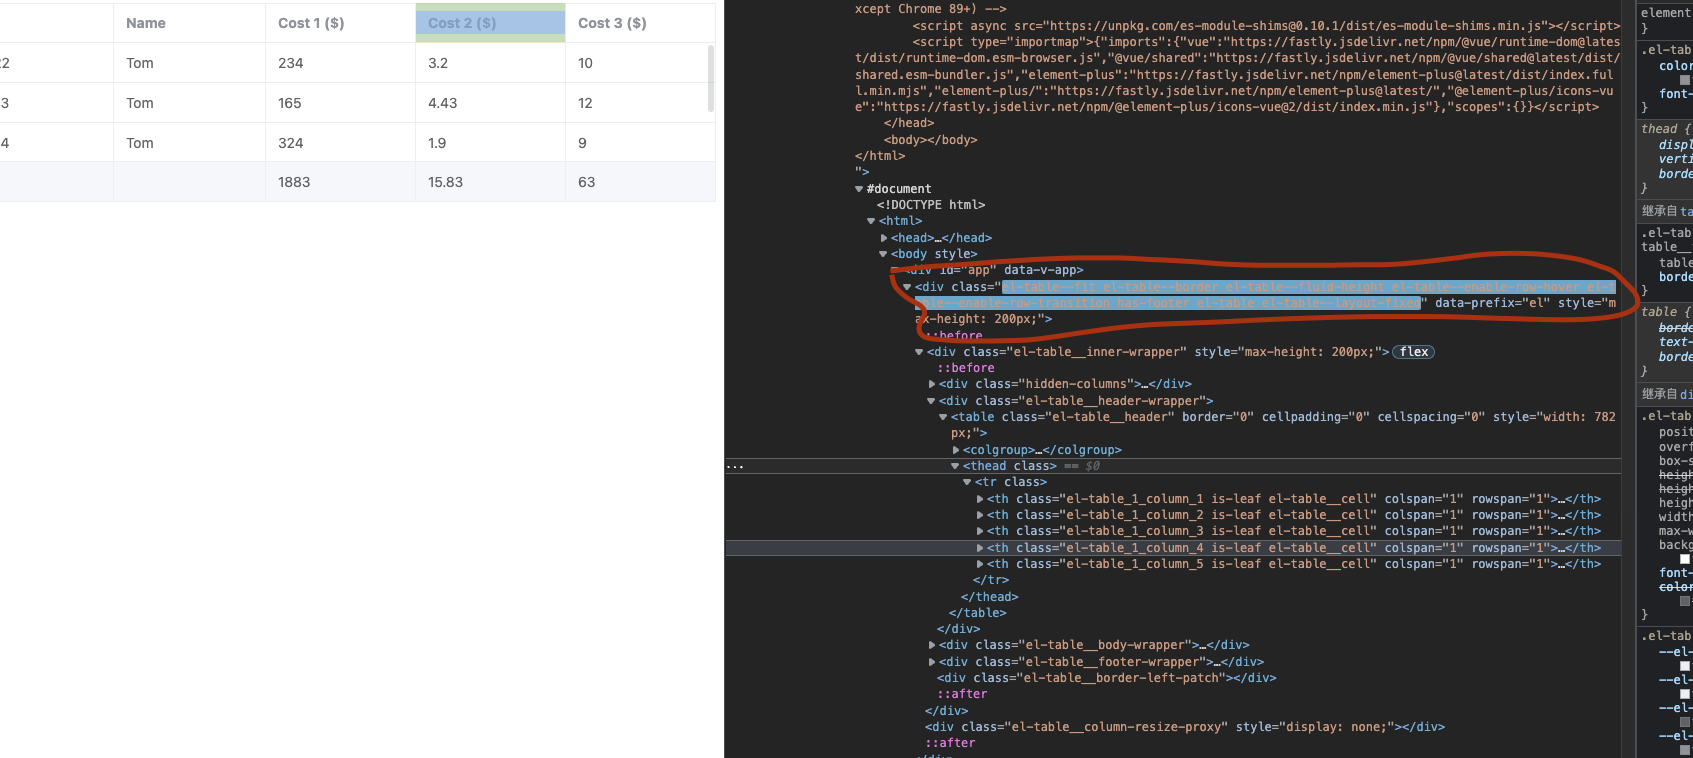Image resolution: width=1693 pixels, height=758 pixels.
Task: Expand the colgroup element
Action: pyautogui.click(x=956, y=450)
